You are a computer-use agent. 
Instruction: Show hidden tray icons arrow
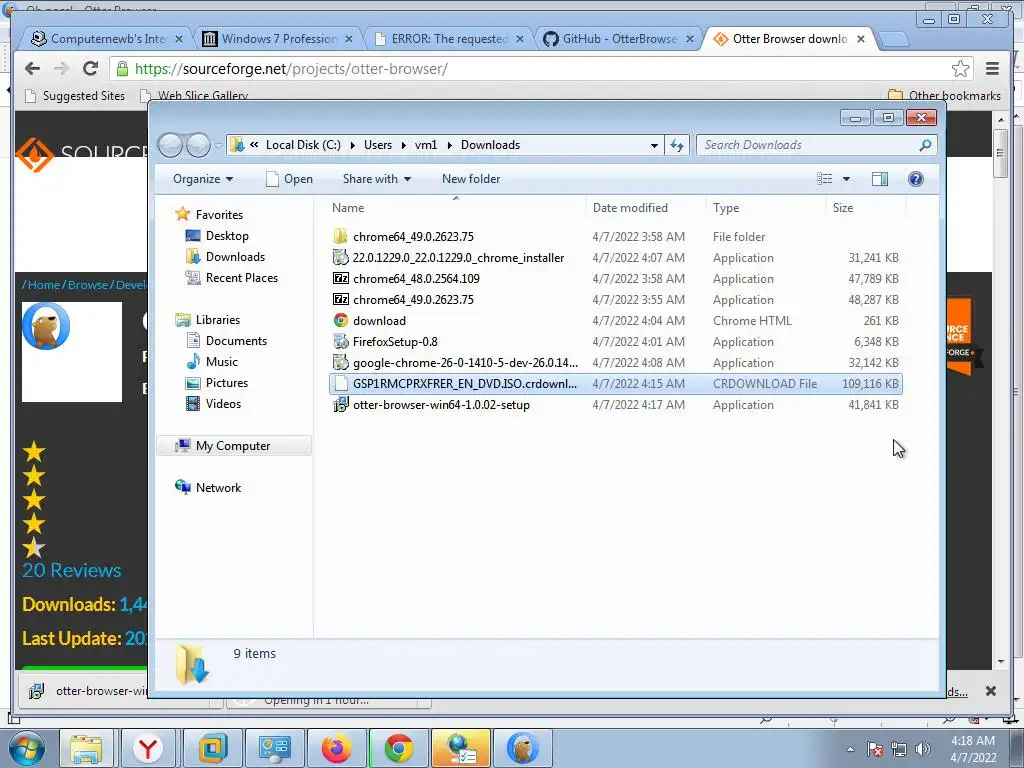point(850,750)
